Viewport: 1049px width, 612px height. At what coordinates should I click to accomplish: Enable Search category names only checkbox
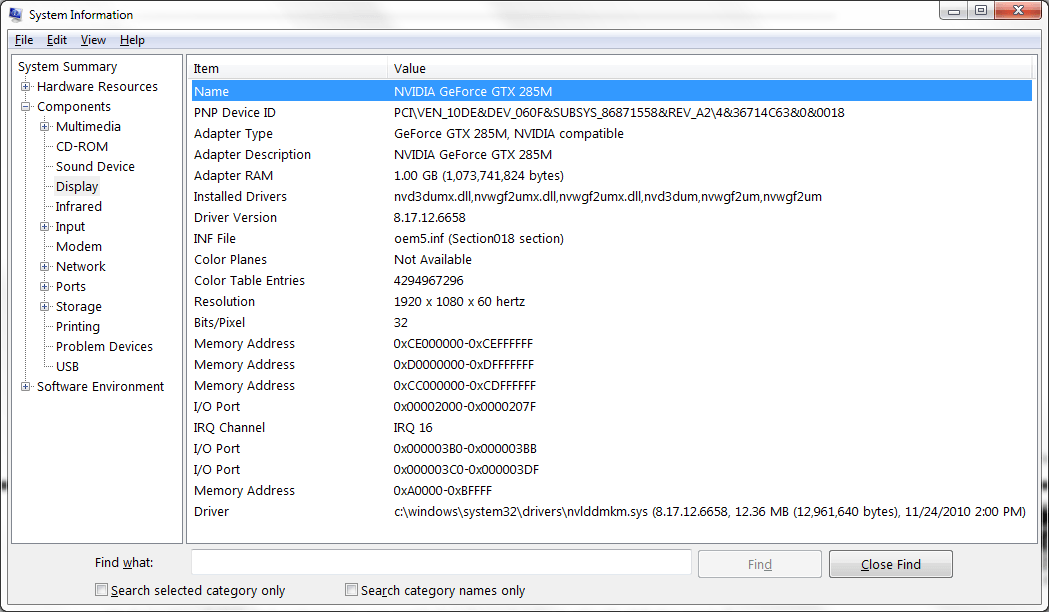click(351, 590)
